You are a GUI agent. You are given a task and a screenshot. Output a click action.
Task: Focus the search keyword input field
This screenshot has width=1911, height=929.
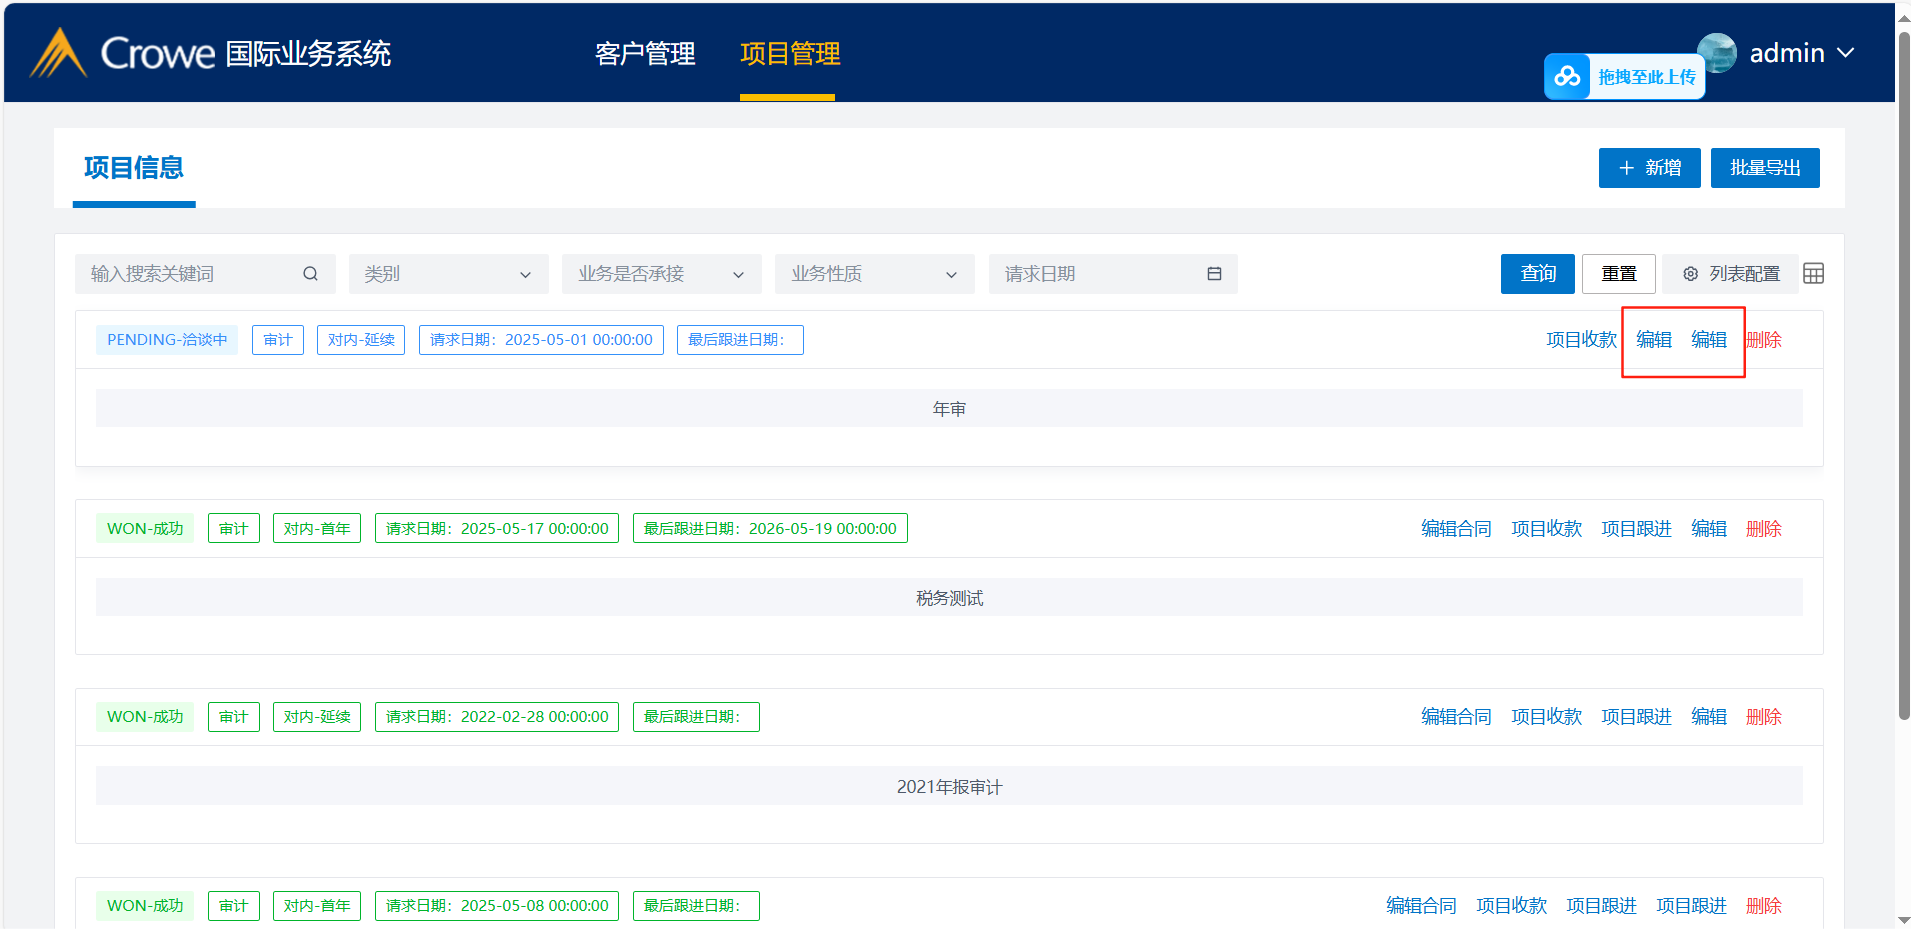tap(190, 274)
